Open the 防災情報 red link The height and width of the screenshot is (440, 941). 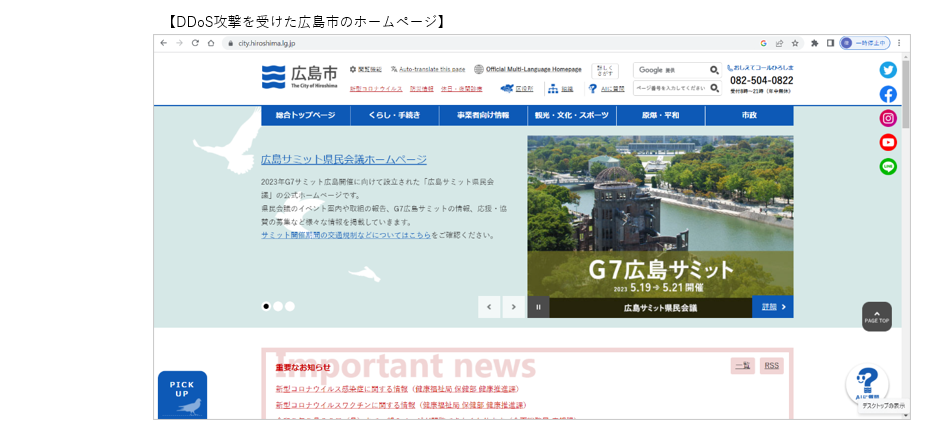pyautogui.click(x=421, y=89)
